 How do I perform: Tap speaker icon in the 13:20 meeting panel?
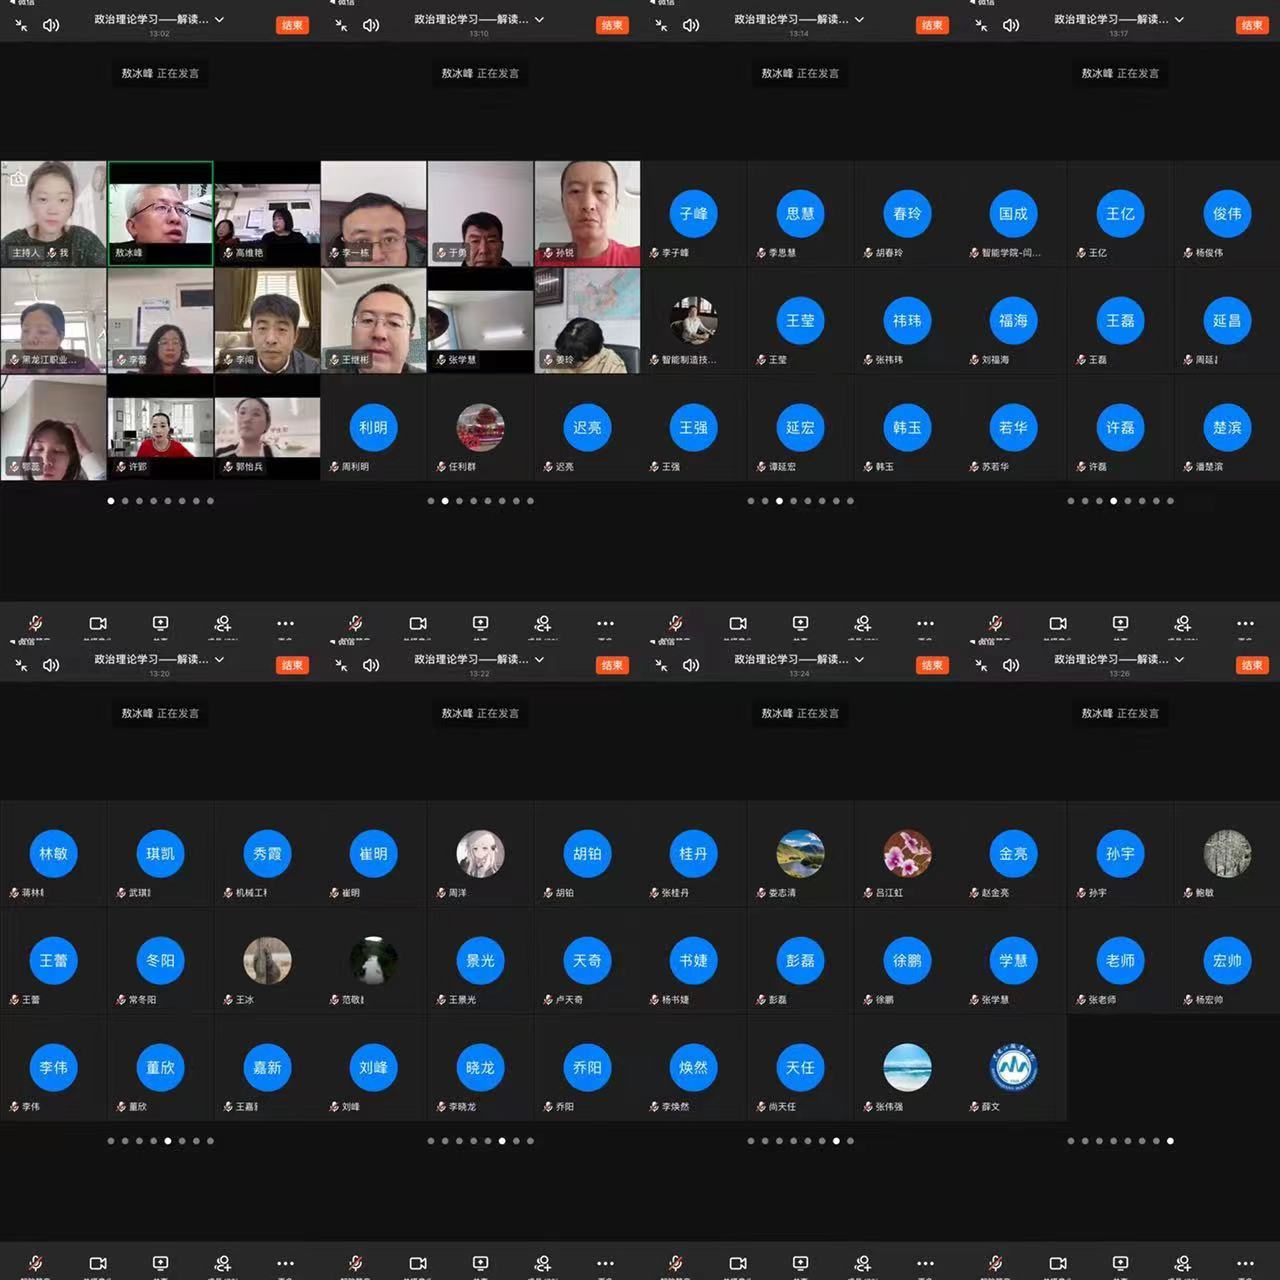pyautogui.click(x=51, y=665)
